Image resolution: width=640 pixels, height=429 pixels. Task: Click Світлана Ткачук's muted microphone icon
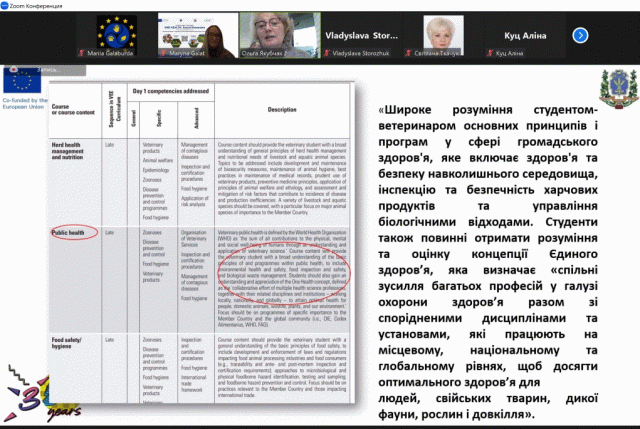(408, 53)
